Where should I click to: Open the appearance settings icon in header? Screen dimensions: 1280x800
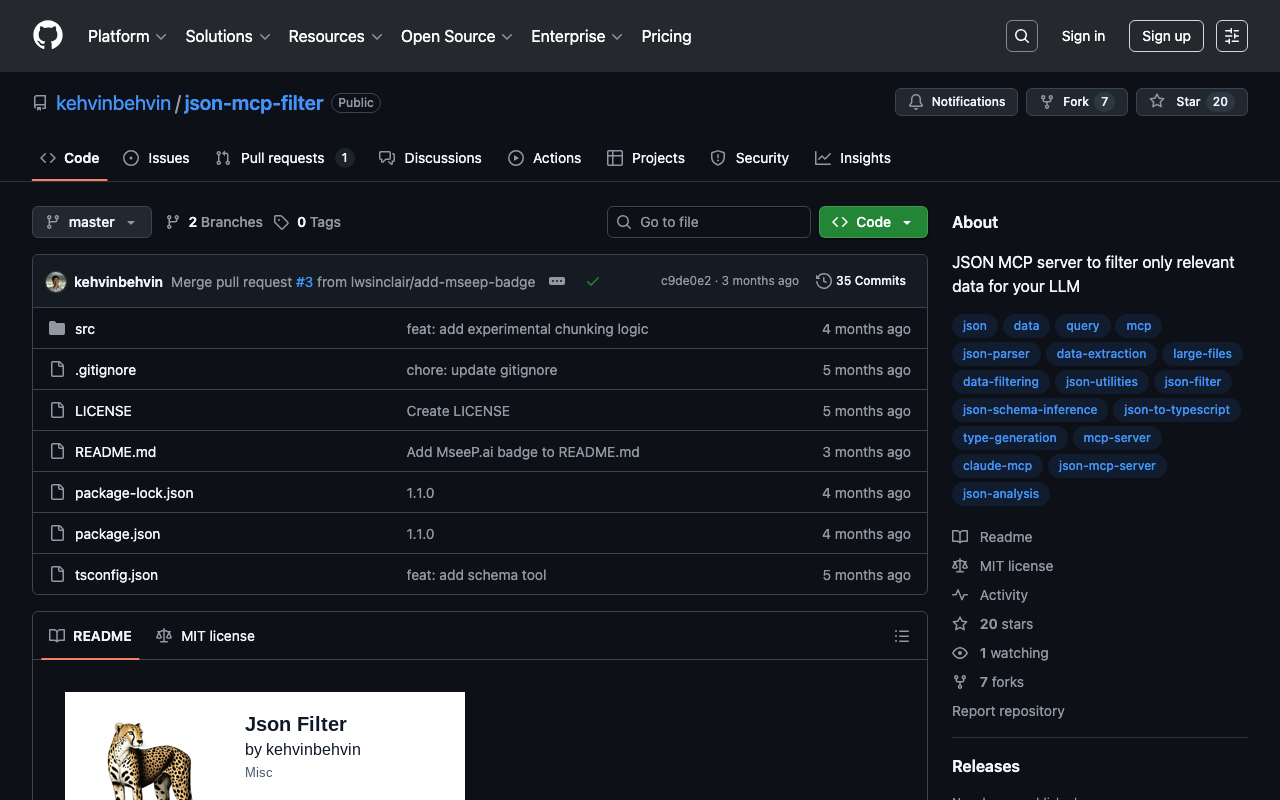click(1231, 36)
